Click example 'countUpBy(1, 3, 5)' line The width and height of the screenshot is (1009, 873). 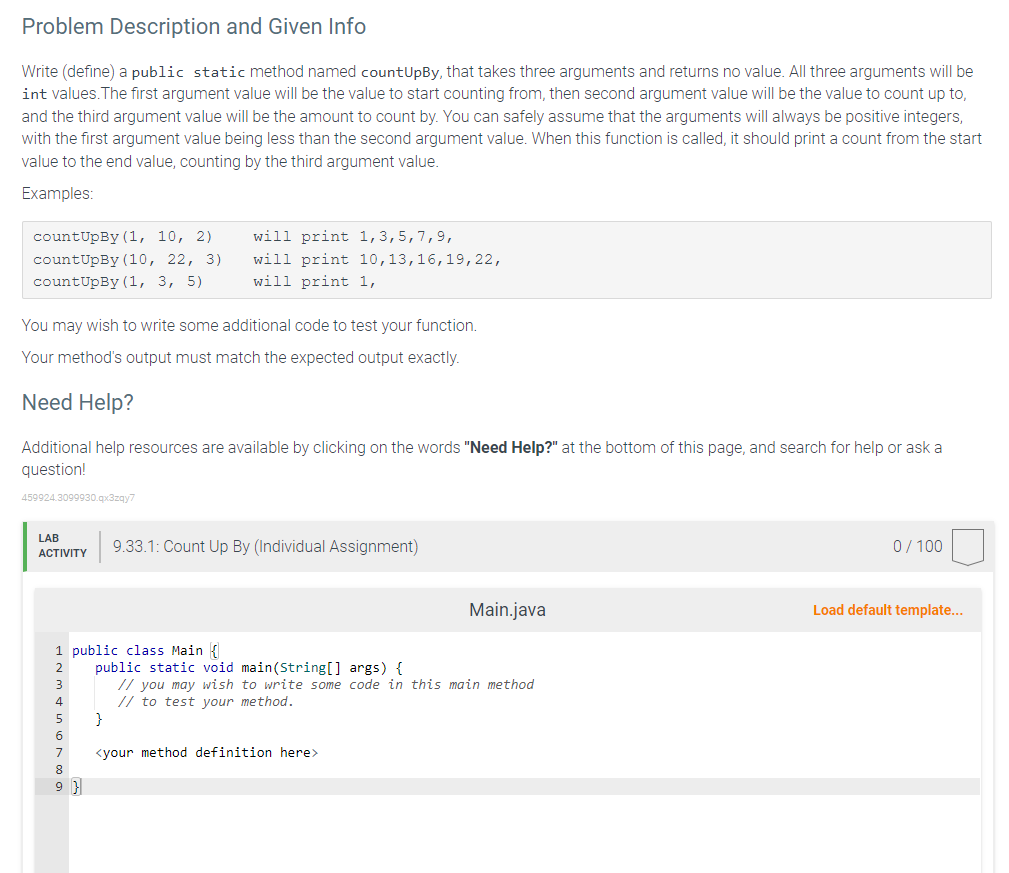click(x=205, y=282)
